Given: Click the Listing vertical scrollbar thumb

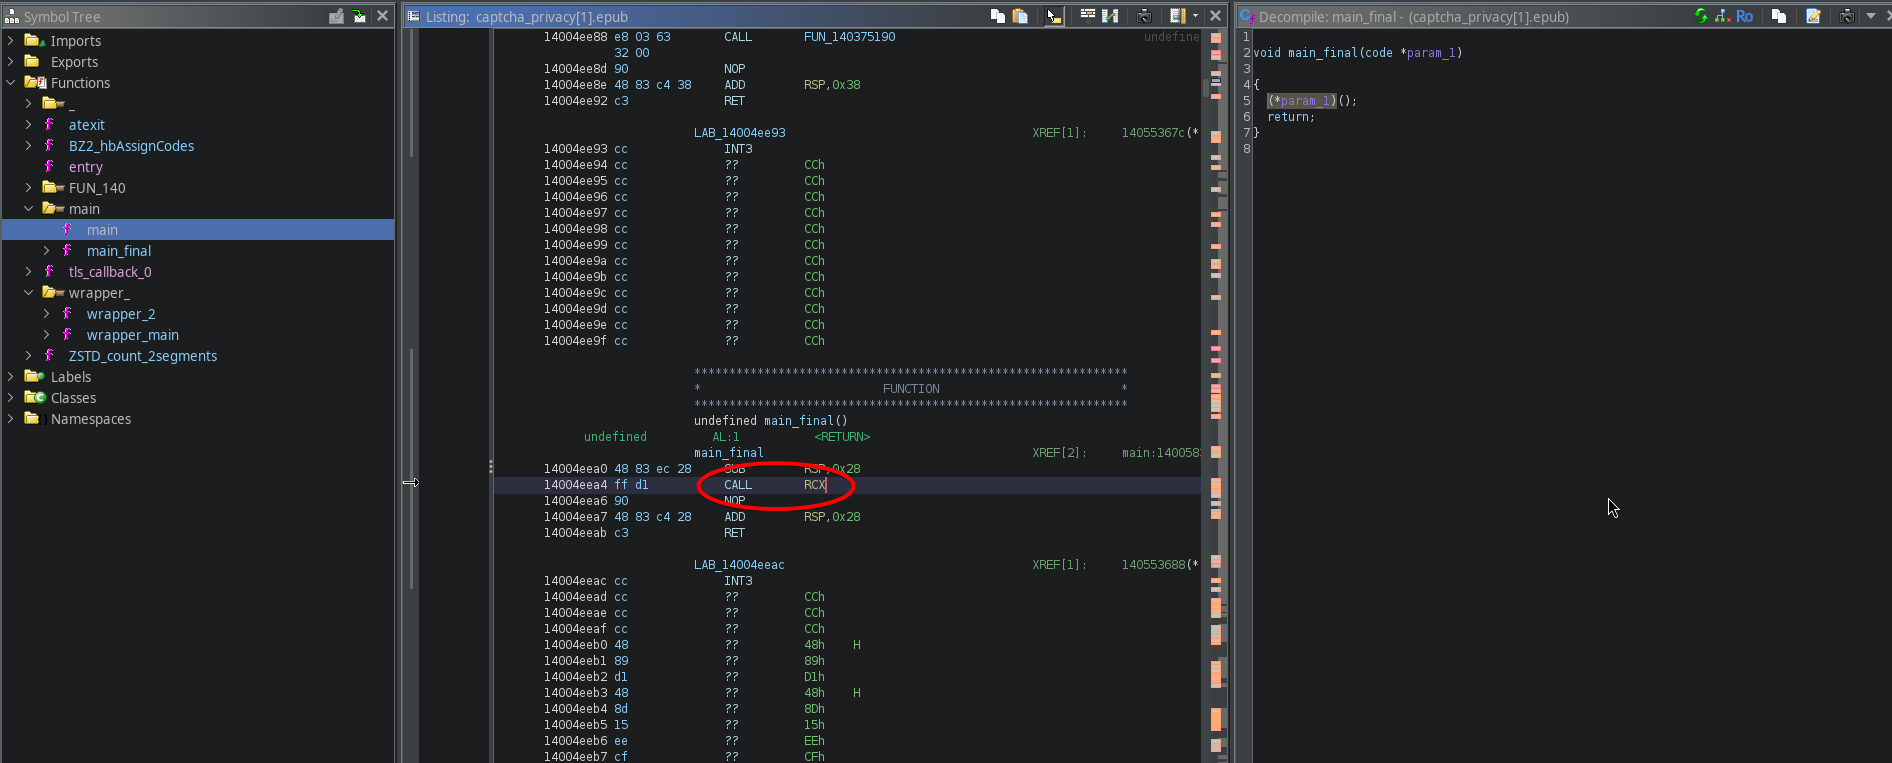Looking at the screenshot, I should [x=1205, y=88].
